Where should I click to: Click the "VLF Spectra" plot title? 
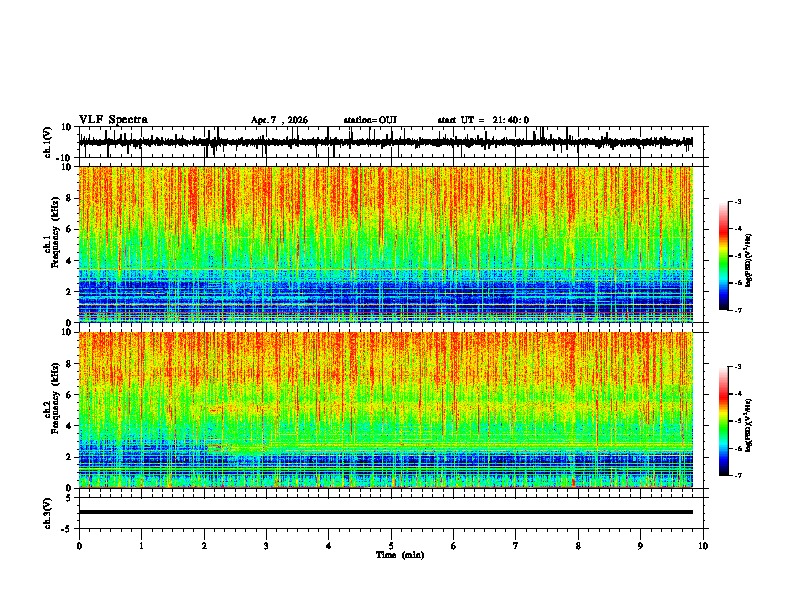click(113, 120)
